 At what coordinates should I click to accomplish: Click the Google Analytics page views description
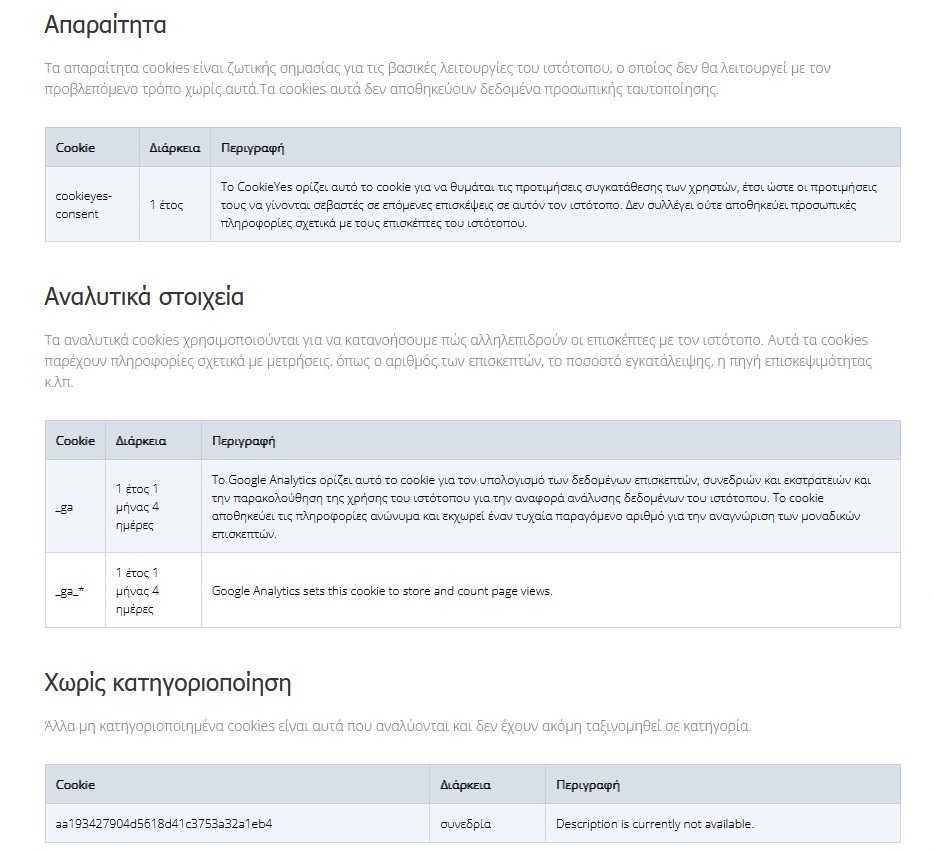[382, 591]
